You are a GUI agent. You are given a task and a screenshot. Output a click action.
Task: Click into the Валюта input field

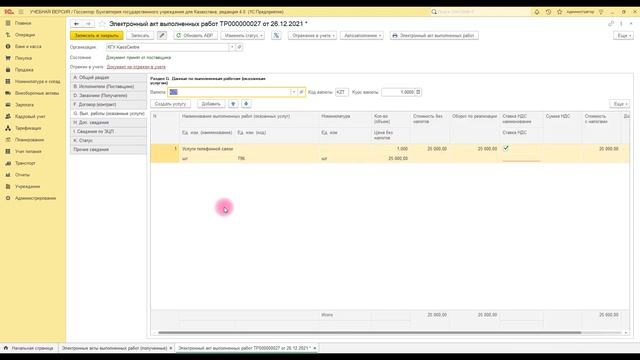pyautogui.click(x=229, y=92)
